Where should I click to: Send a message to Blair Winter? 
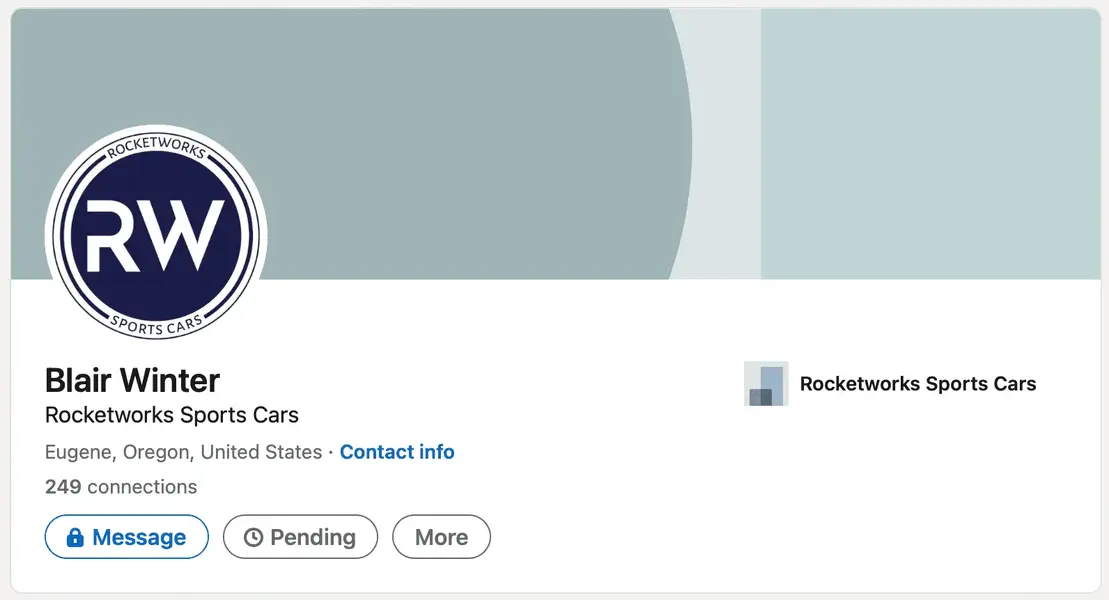[x=127, y=537]
